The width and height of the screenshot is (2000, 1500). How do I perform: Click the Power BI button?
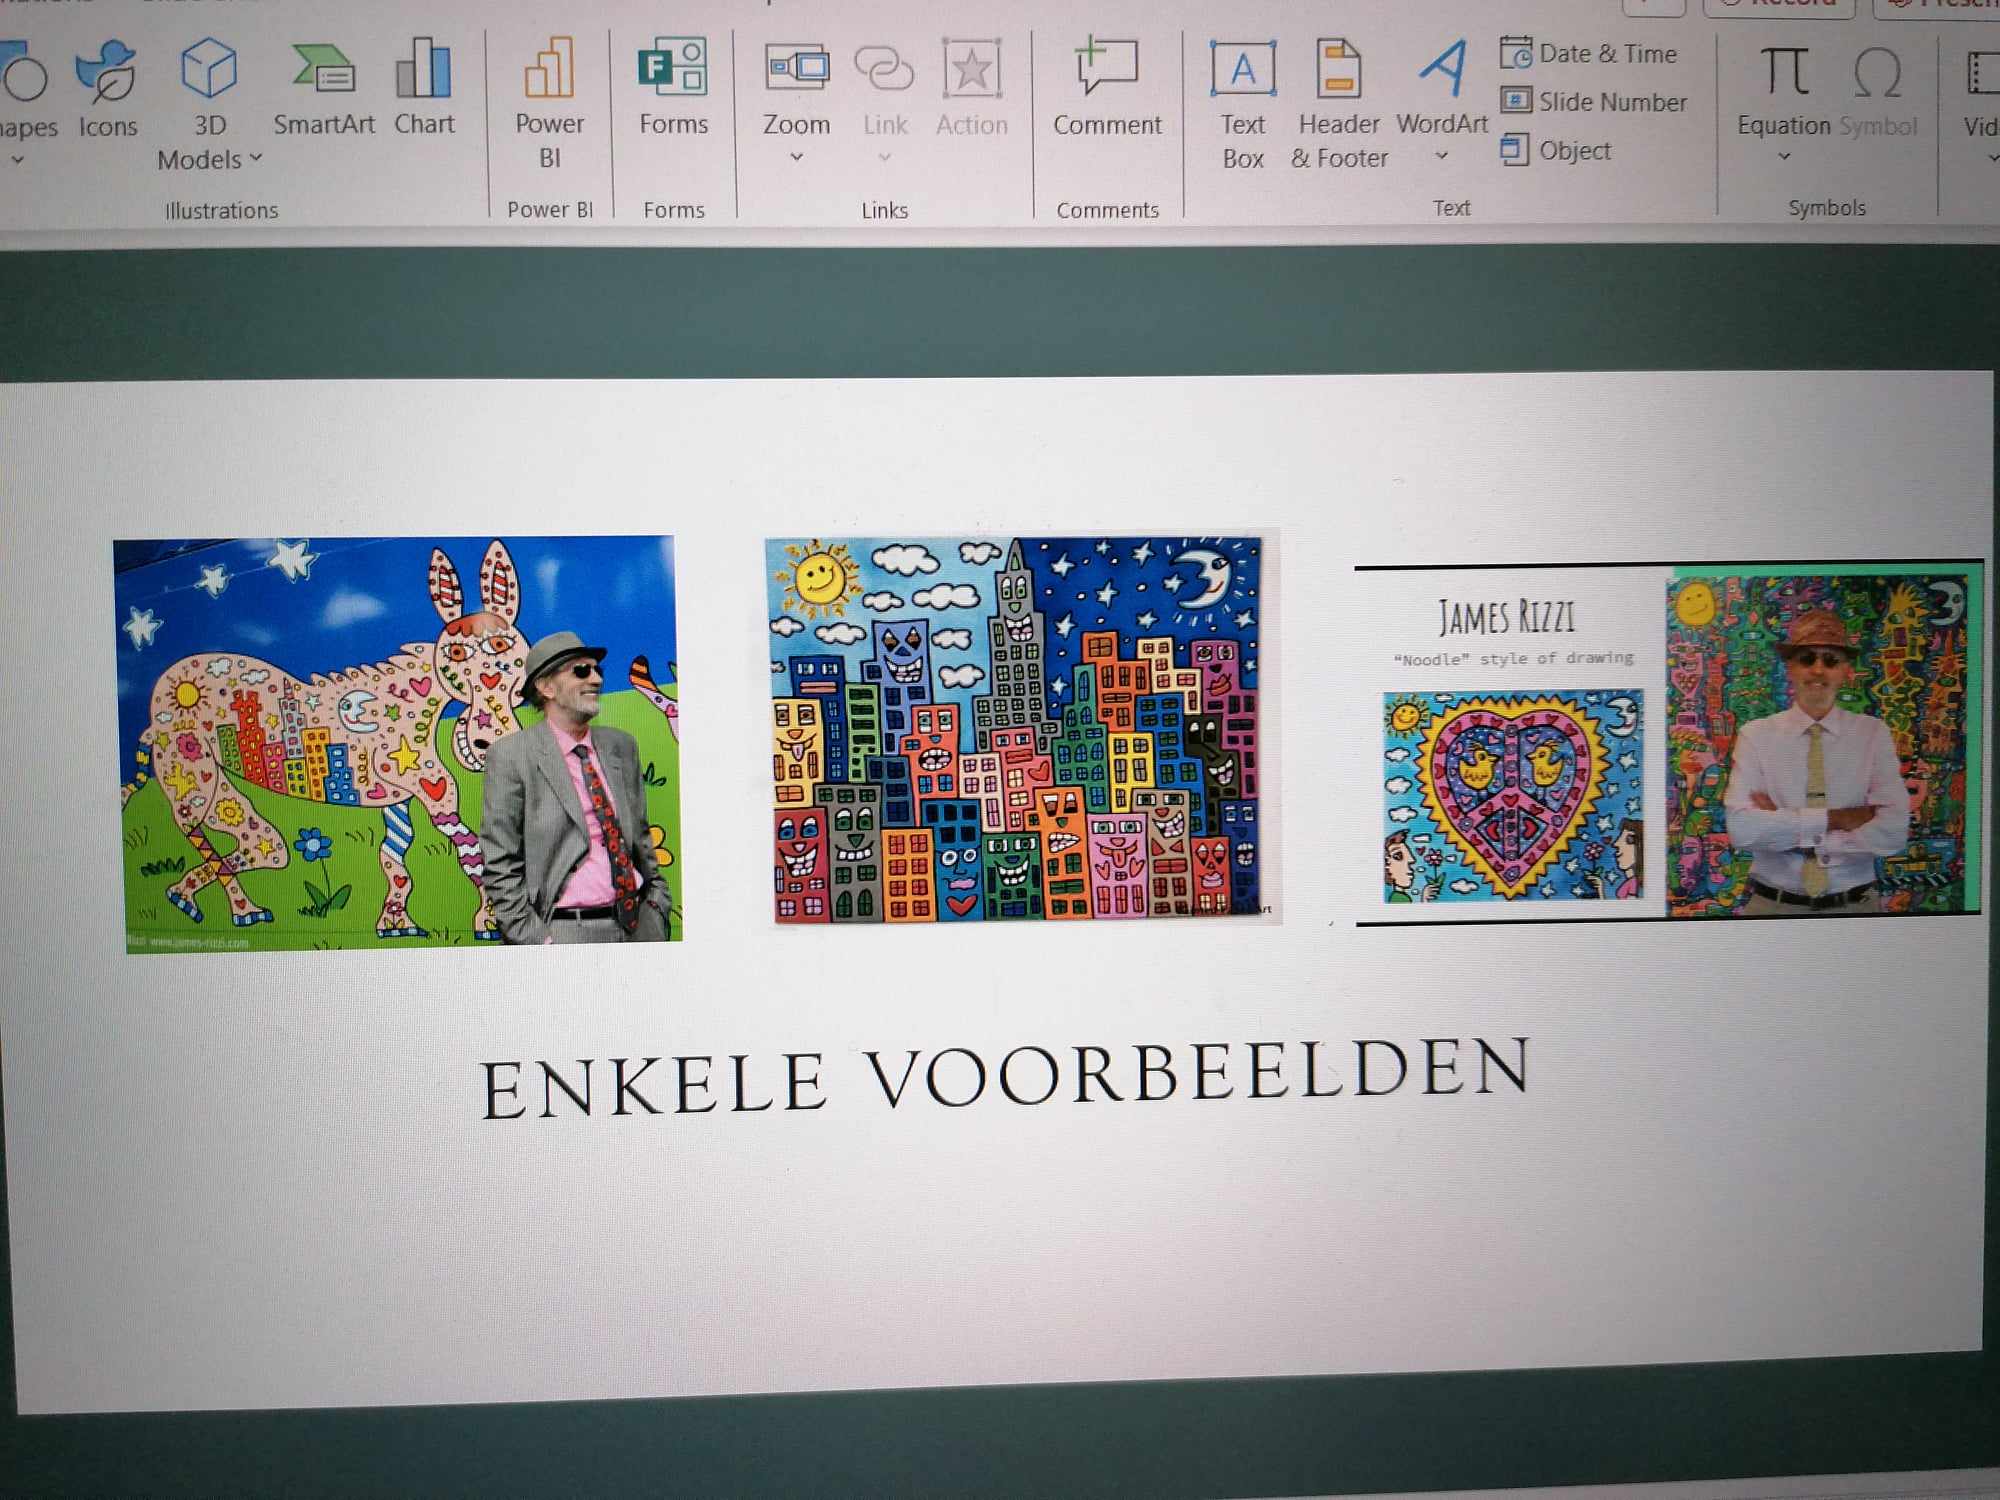tap(549, 103)
